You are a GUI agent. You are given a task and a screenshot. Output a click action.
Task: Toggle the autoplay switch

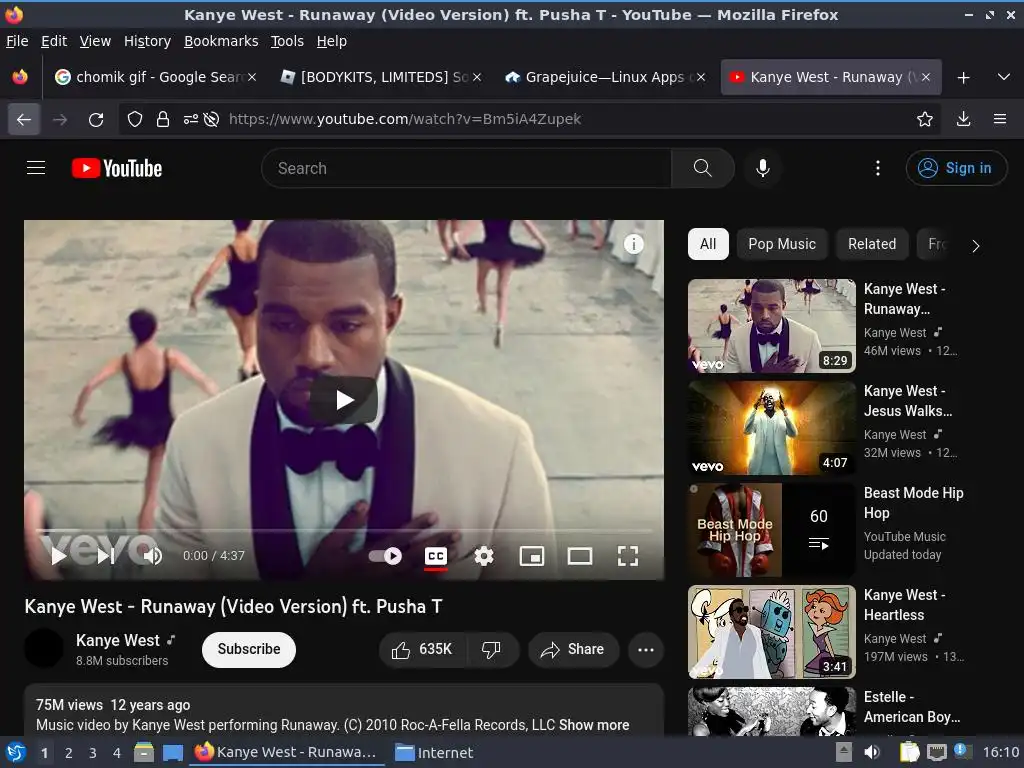385,556
